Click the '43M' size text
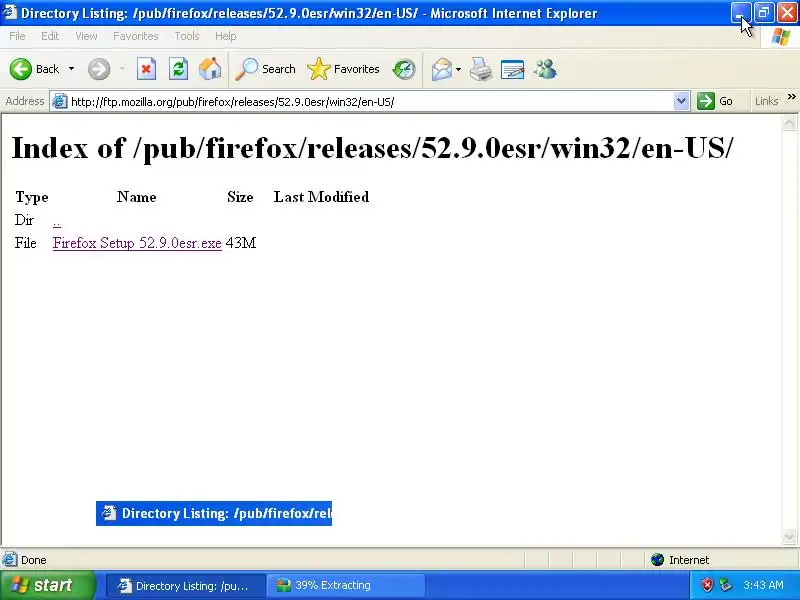Viewport: 800px width, 600px height. (240, 243)
